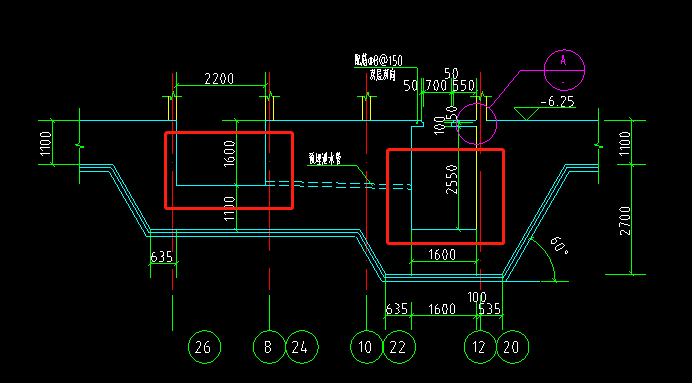The height and width of the screenshot is (383, 692).
Task: Select the elevation triangle symbol near -6.25
Action: [x=527, y=113]
